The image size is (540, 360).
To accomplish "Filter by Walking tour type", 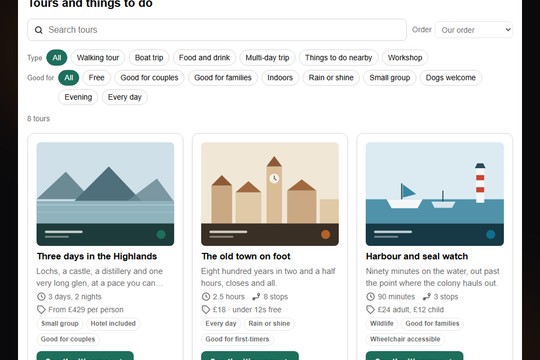I will click(x=98, y=58).
